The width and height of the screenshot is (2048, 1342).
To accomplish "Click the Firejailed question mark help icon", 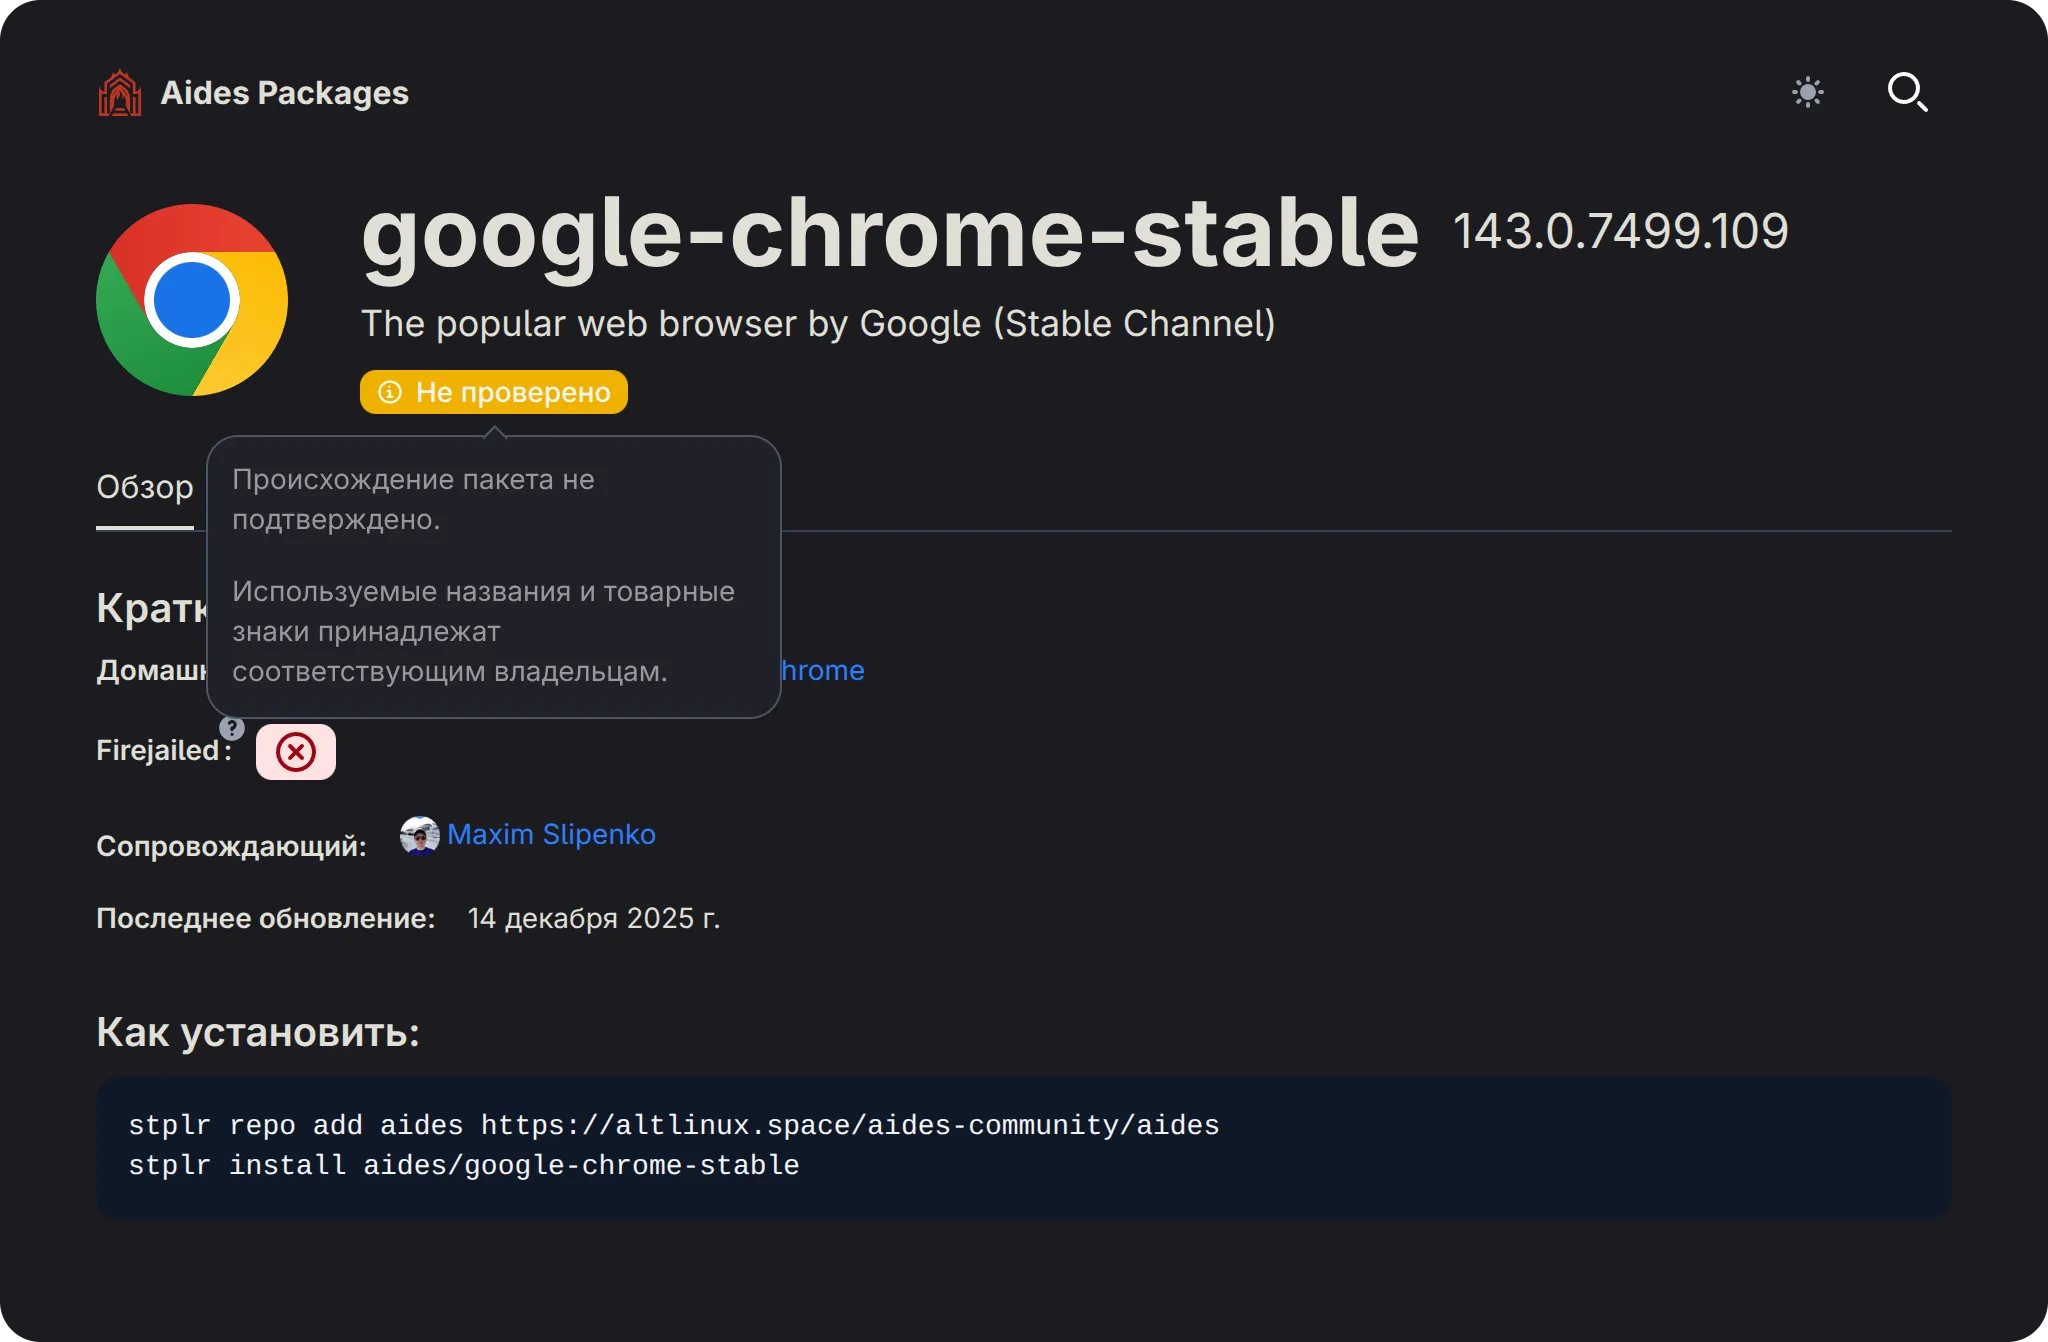I will coord(232,728).
